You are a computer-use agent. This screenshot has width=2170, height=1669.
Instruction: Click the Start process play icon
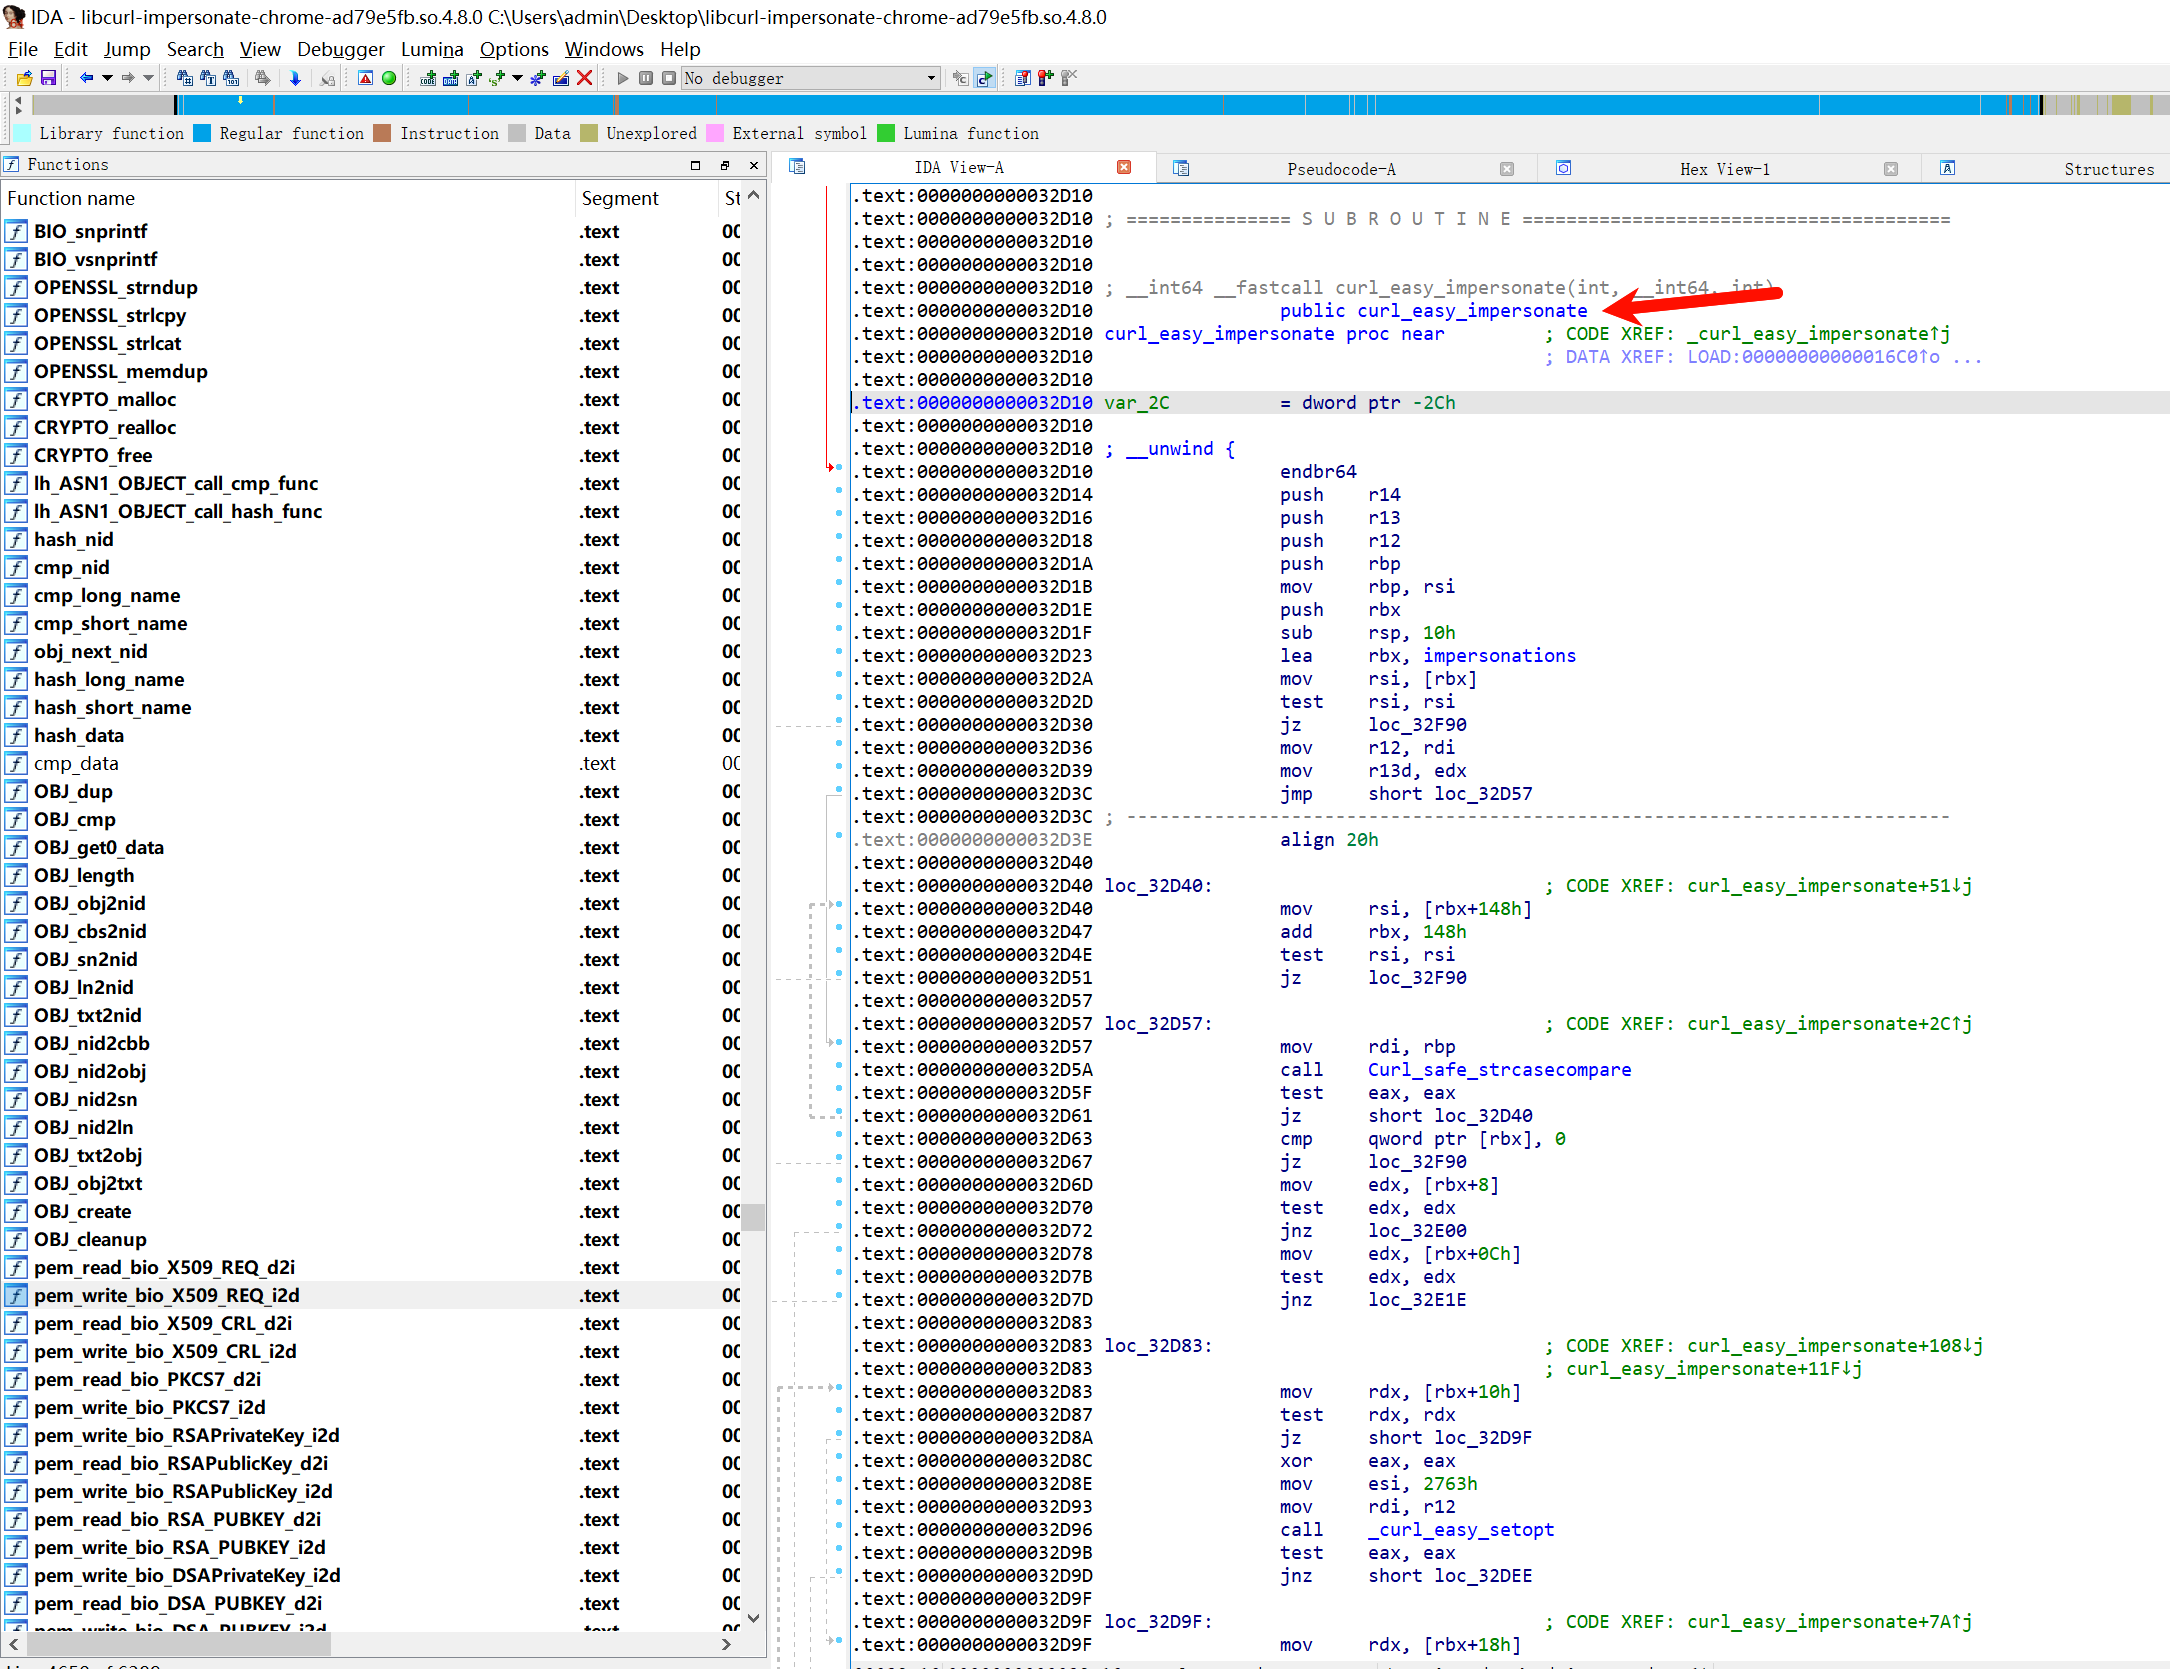click(x=623, y=78)
